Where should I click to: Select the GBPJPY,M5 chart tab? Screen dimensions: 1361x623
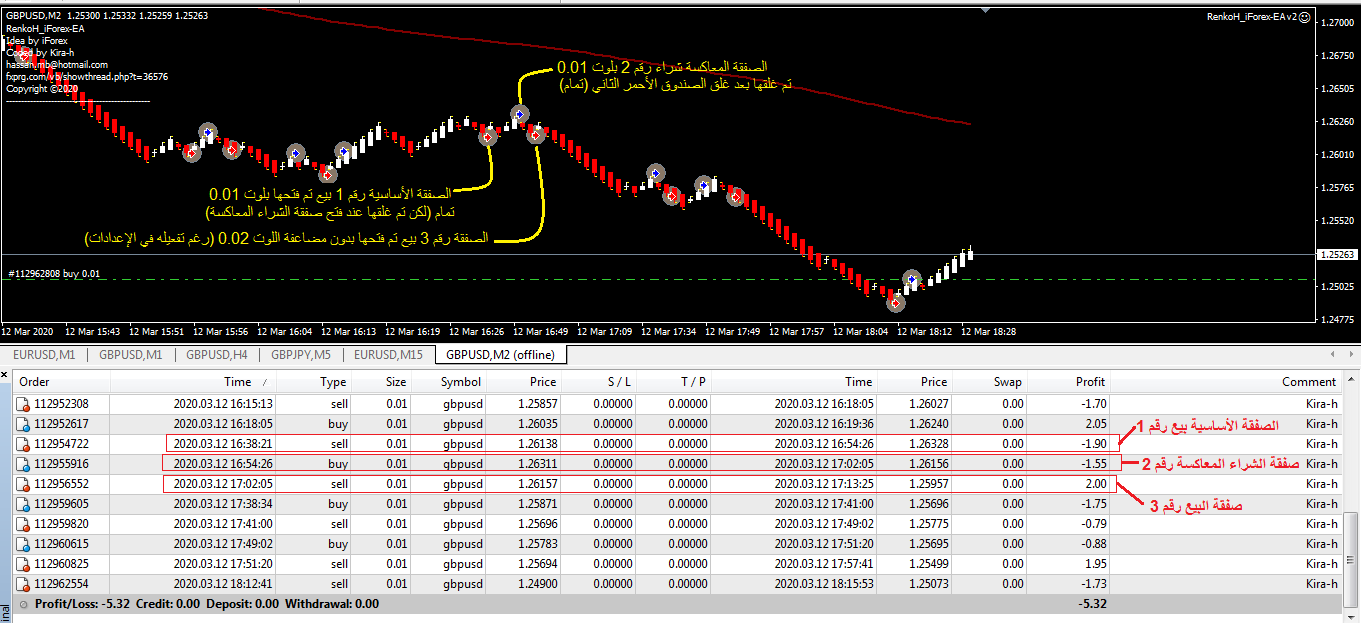(299, 355)
